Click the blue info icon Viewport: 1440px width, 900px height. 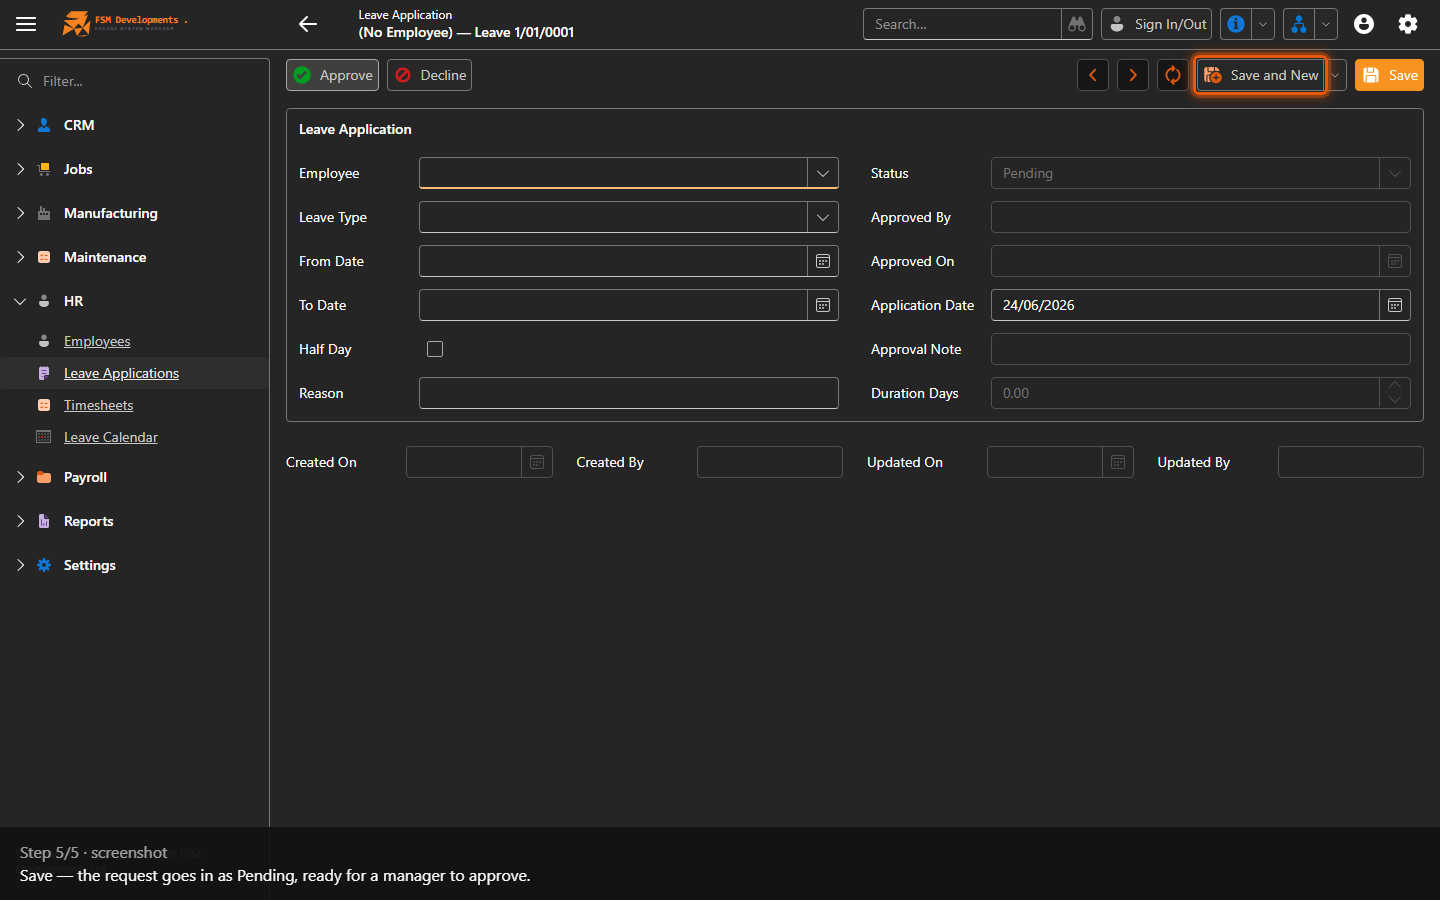click(x=1236, y=24)
